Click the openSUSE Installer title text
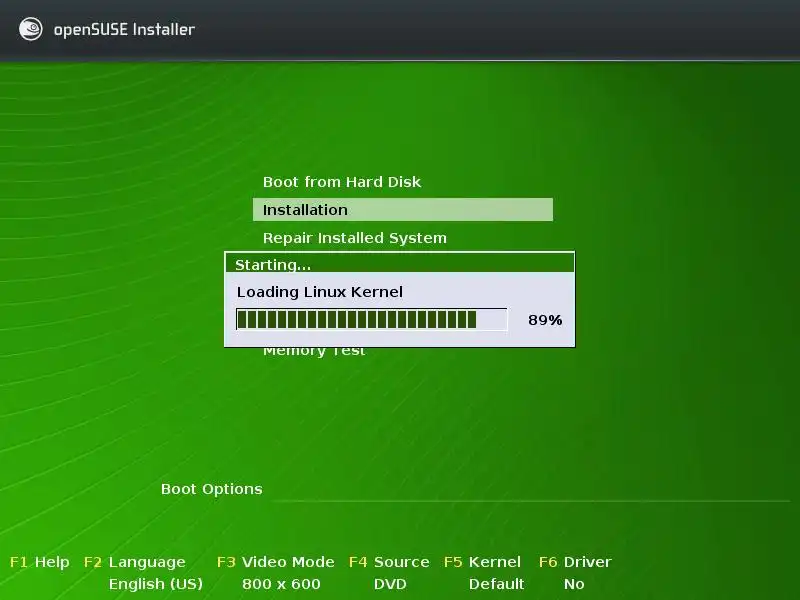Image resolution: width=800 pixels, height=600 pixels. tap(124, 30)
